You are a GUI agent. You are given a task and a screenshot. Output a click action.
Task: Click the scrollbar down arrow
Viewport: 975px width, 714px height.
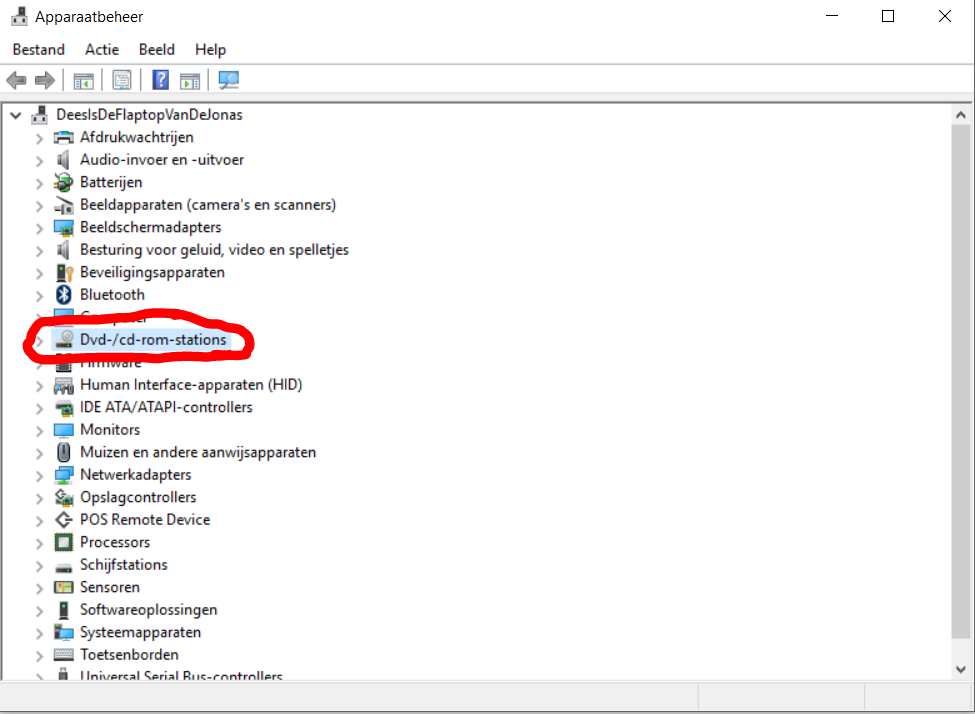959,668
